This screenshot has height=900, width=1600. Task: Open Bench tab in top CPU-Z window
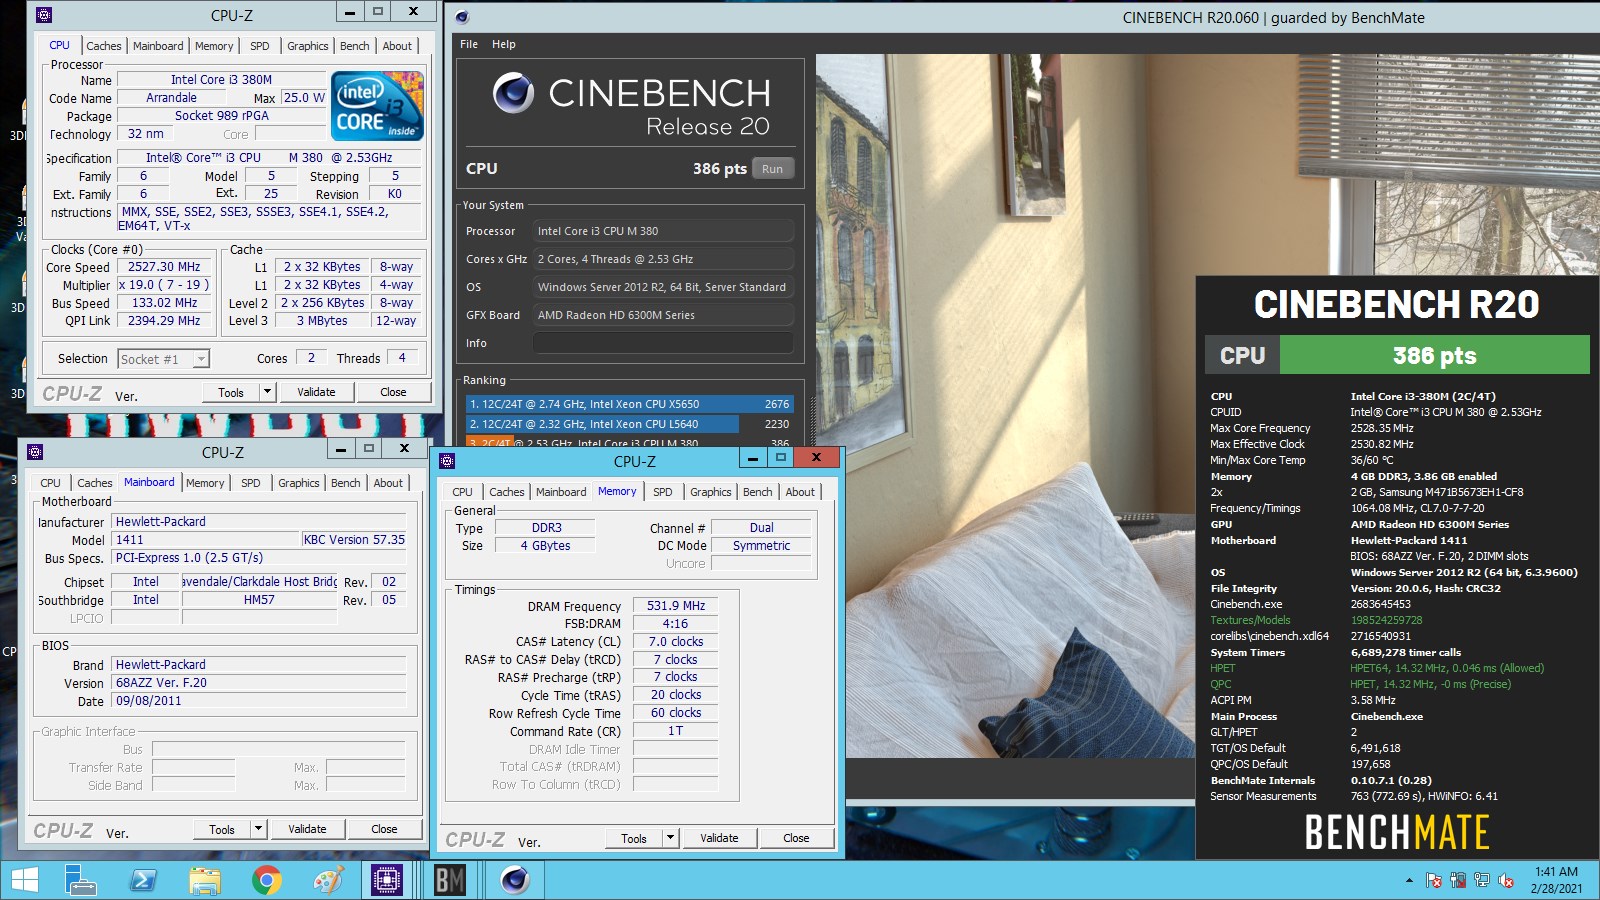[x=355, y=46]
